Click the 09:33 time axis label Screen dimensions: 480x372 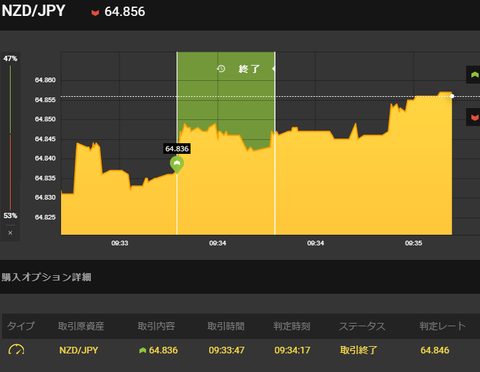(120, 243)
